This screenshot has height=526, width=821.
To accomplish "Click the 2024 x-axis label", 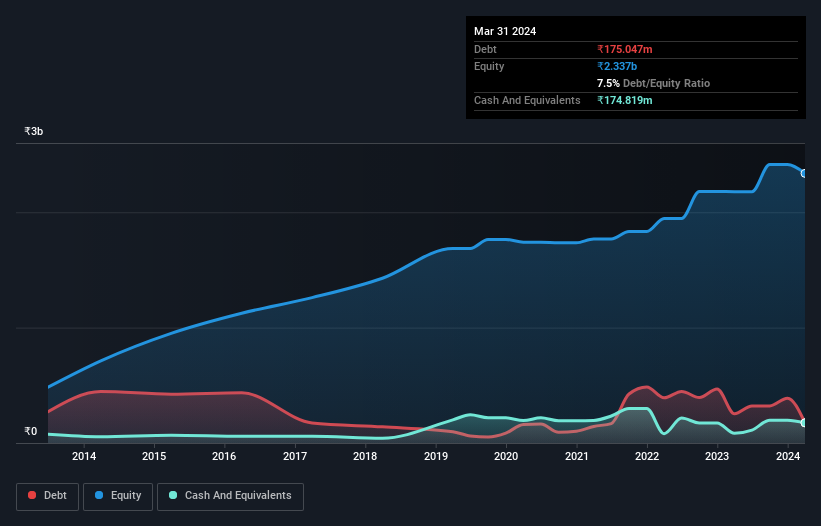I will [x=787, y=456].
